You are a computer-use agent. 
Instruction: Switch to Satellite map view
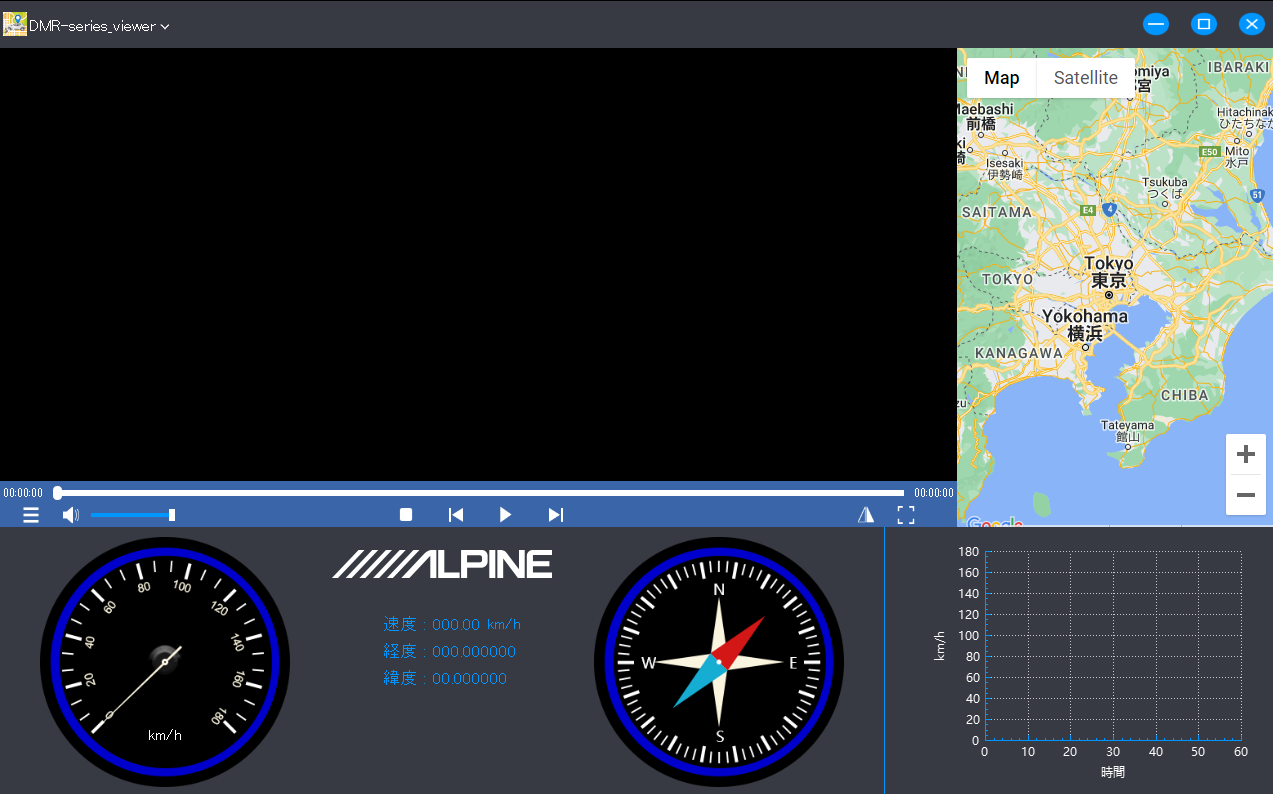click(1085, 78)
